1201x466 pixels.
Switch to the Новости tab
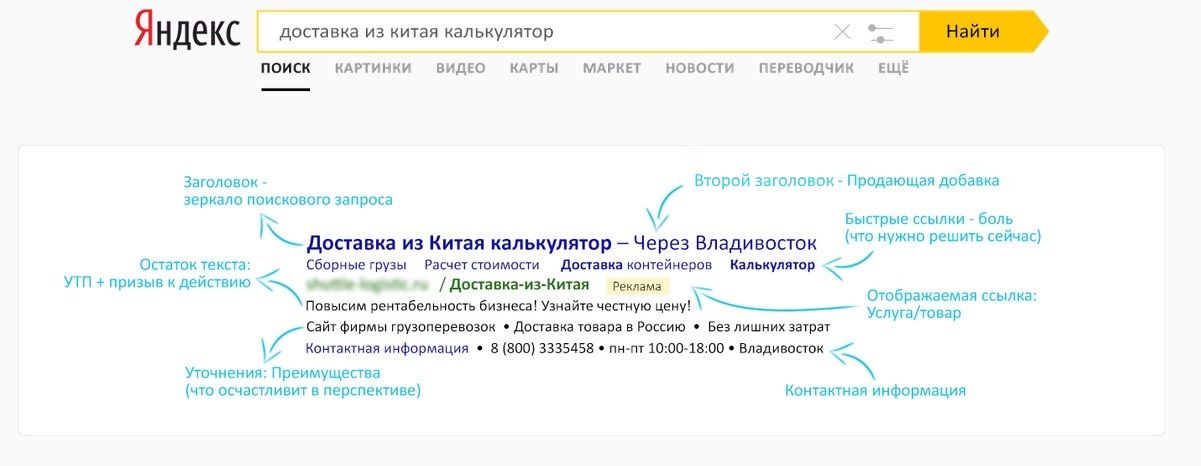coord(699,68)
